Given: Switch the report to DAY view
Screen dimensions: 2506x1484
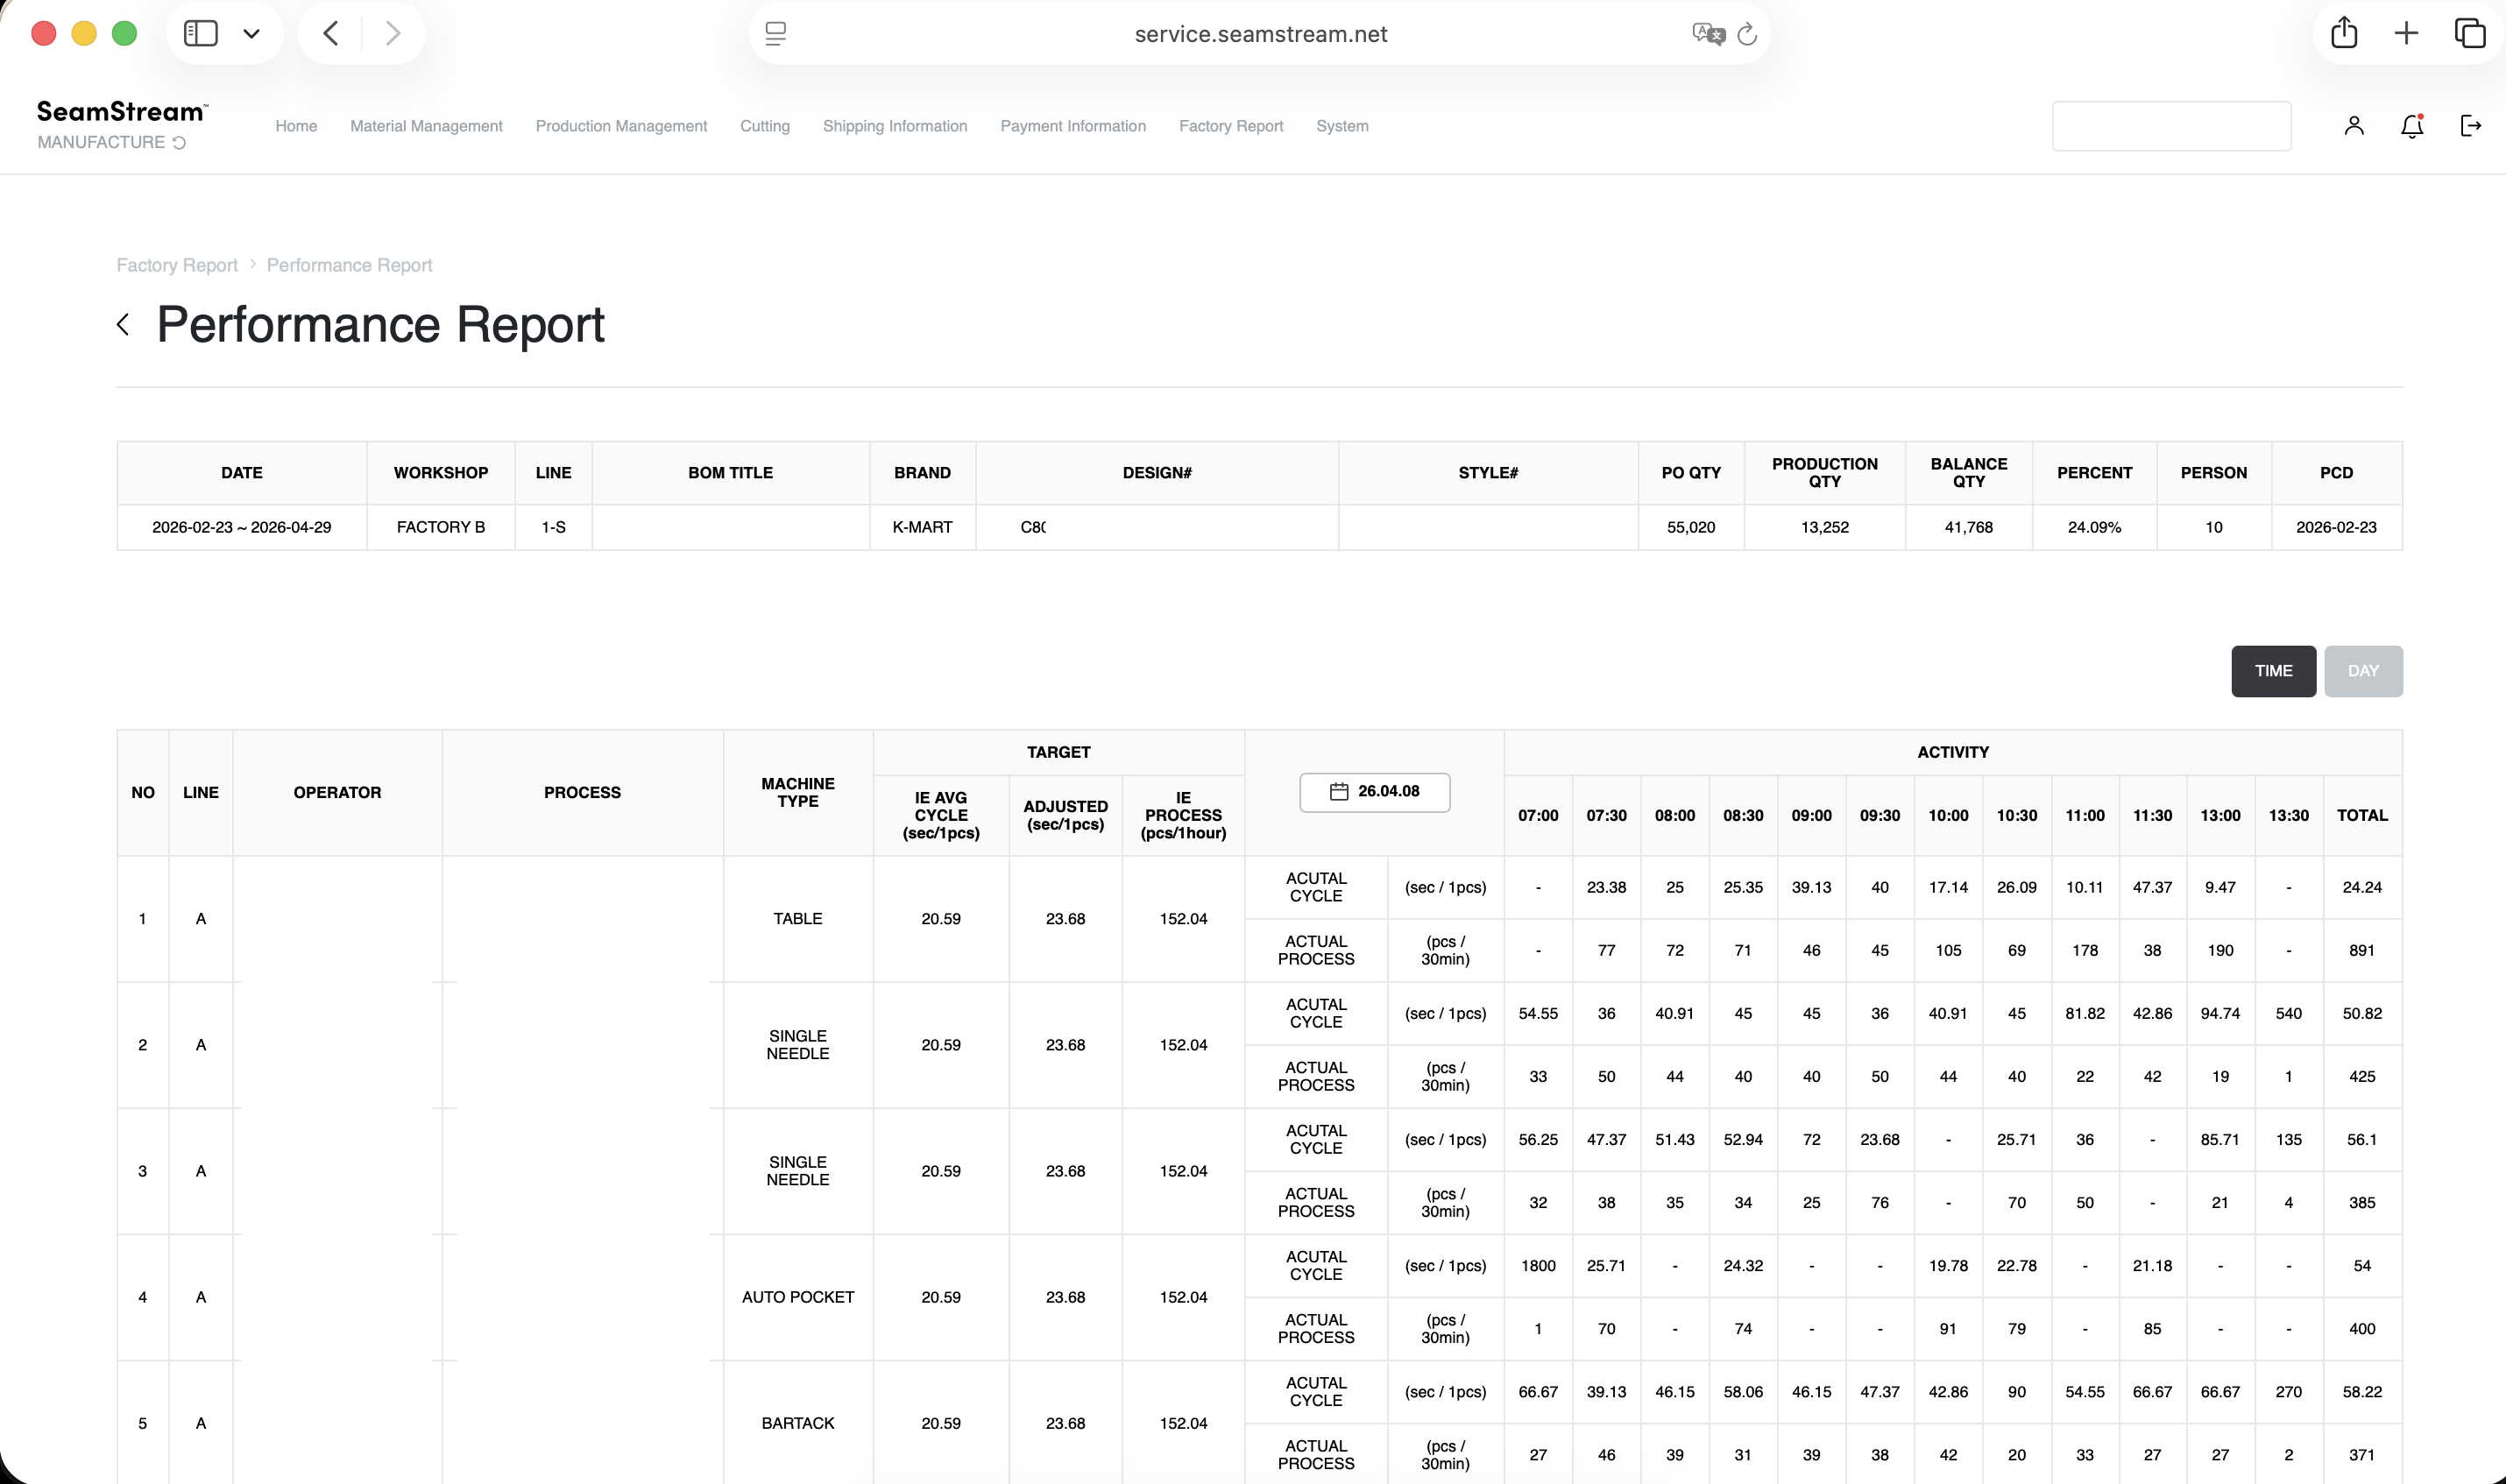Looking at the screenshot, I should pos(2363,670).
